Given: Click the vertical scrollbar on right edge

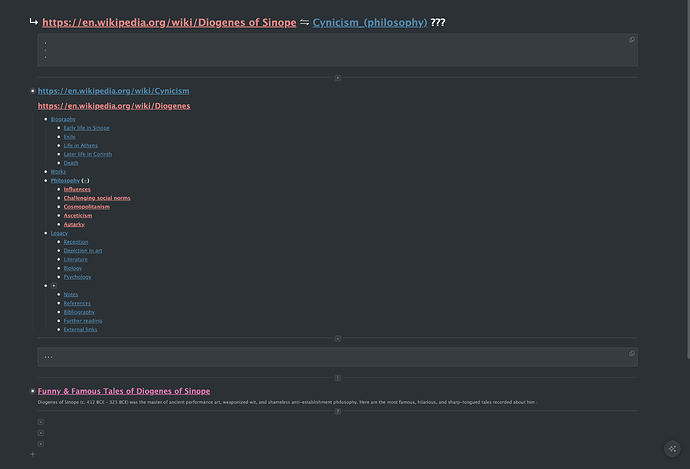Looking at the screenshot, I should click(688, 179).
